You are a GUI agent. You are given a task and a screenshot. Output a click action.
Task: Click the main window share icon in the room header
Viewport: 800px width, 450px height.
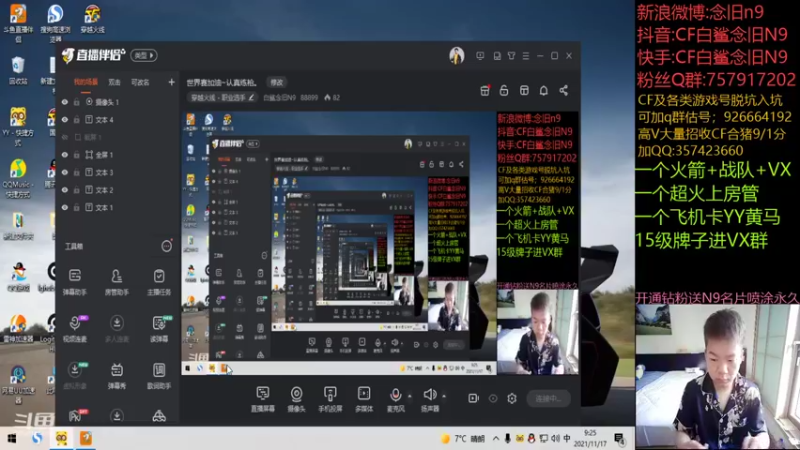(x=563, y=90)
